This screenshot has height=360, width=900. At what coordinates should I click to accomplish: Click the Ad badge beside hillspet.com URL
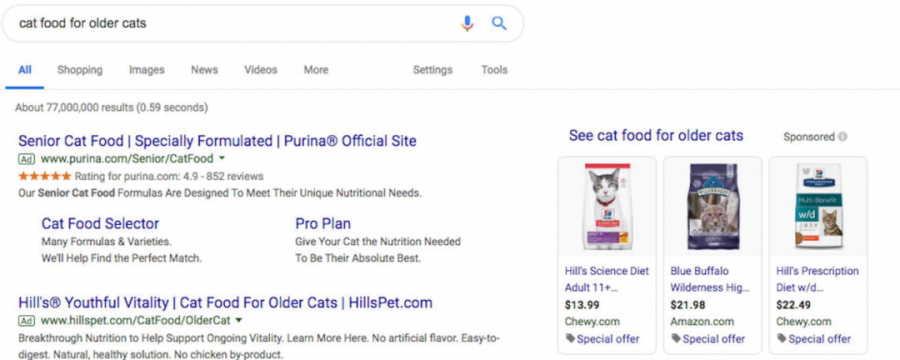[x=26, y=320]
